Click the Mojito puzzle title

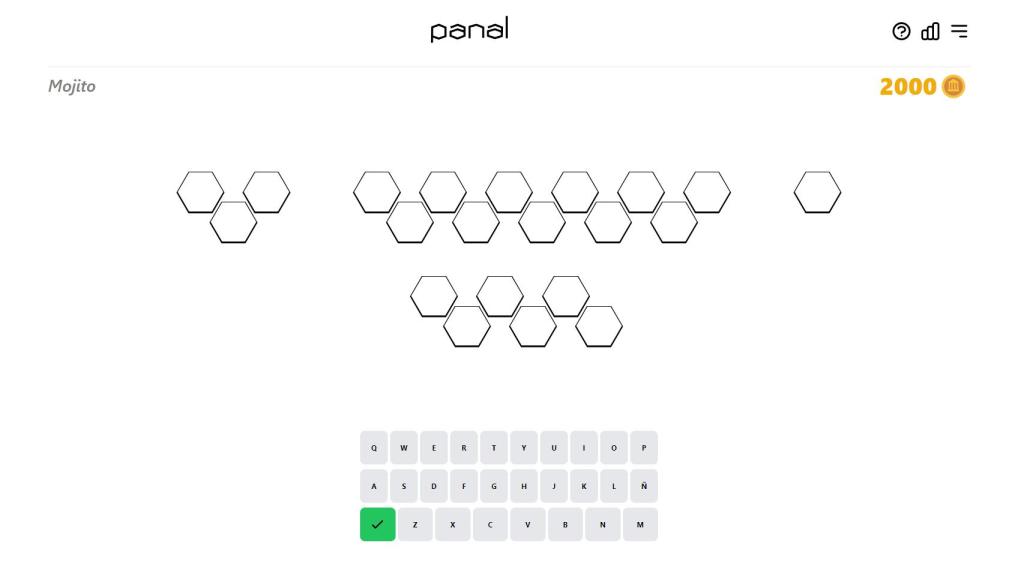pyautogui.click(x=71, y=86)
